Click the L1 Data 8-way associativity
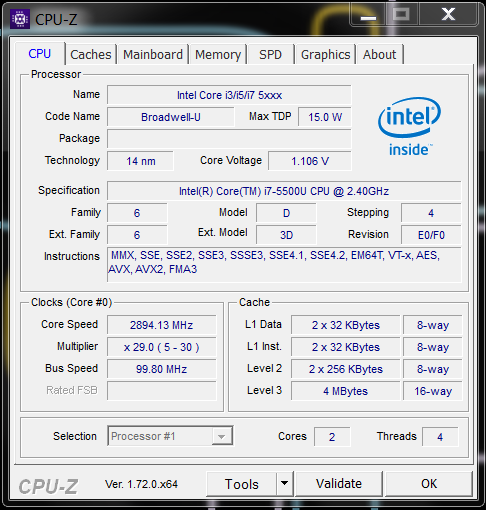Screen dimensions: 486x510 point(433,325)
